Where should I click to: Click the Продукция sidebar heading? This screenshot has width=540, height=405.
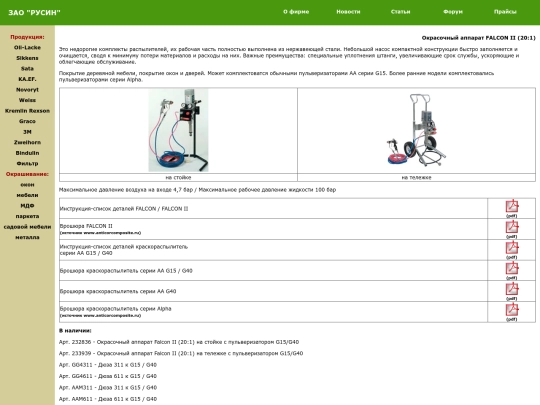27,37
